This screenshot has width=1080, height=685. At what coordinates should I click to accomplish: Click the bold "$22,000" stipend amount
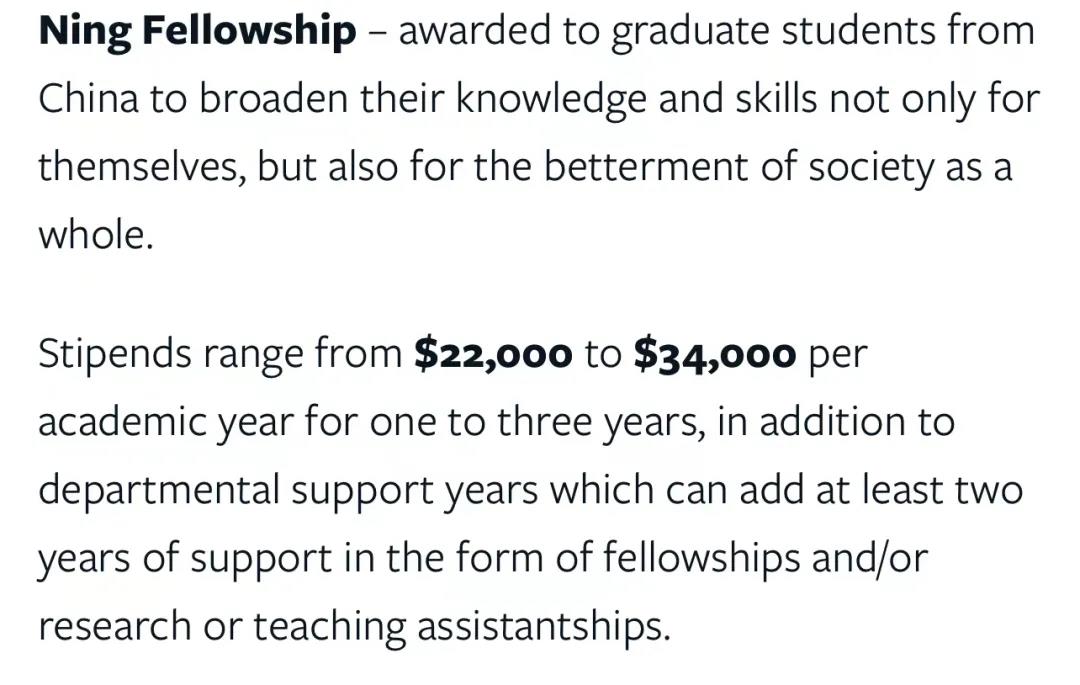(493, 355)
